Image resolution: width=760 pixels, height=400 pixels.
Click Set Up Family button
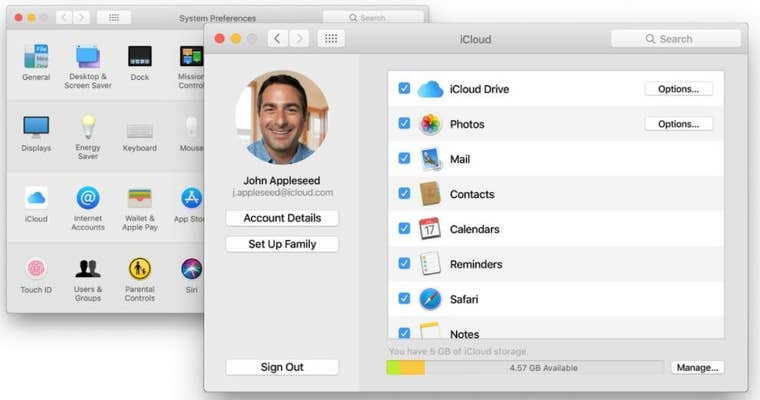pyautogui.click(x=282, y=244)
